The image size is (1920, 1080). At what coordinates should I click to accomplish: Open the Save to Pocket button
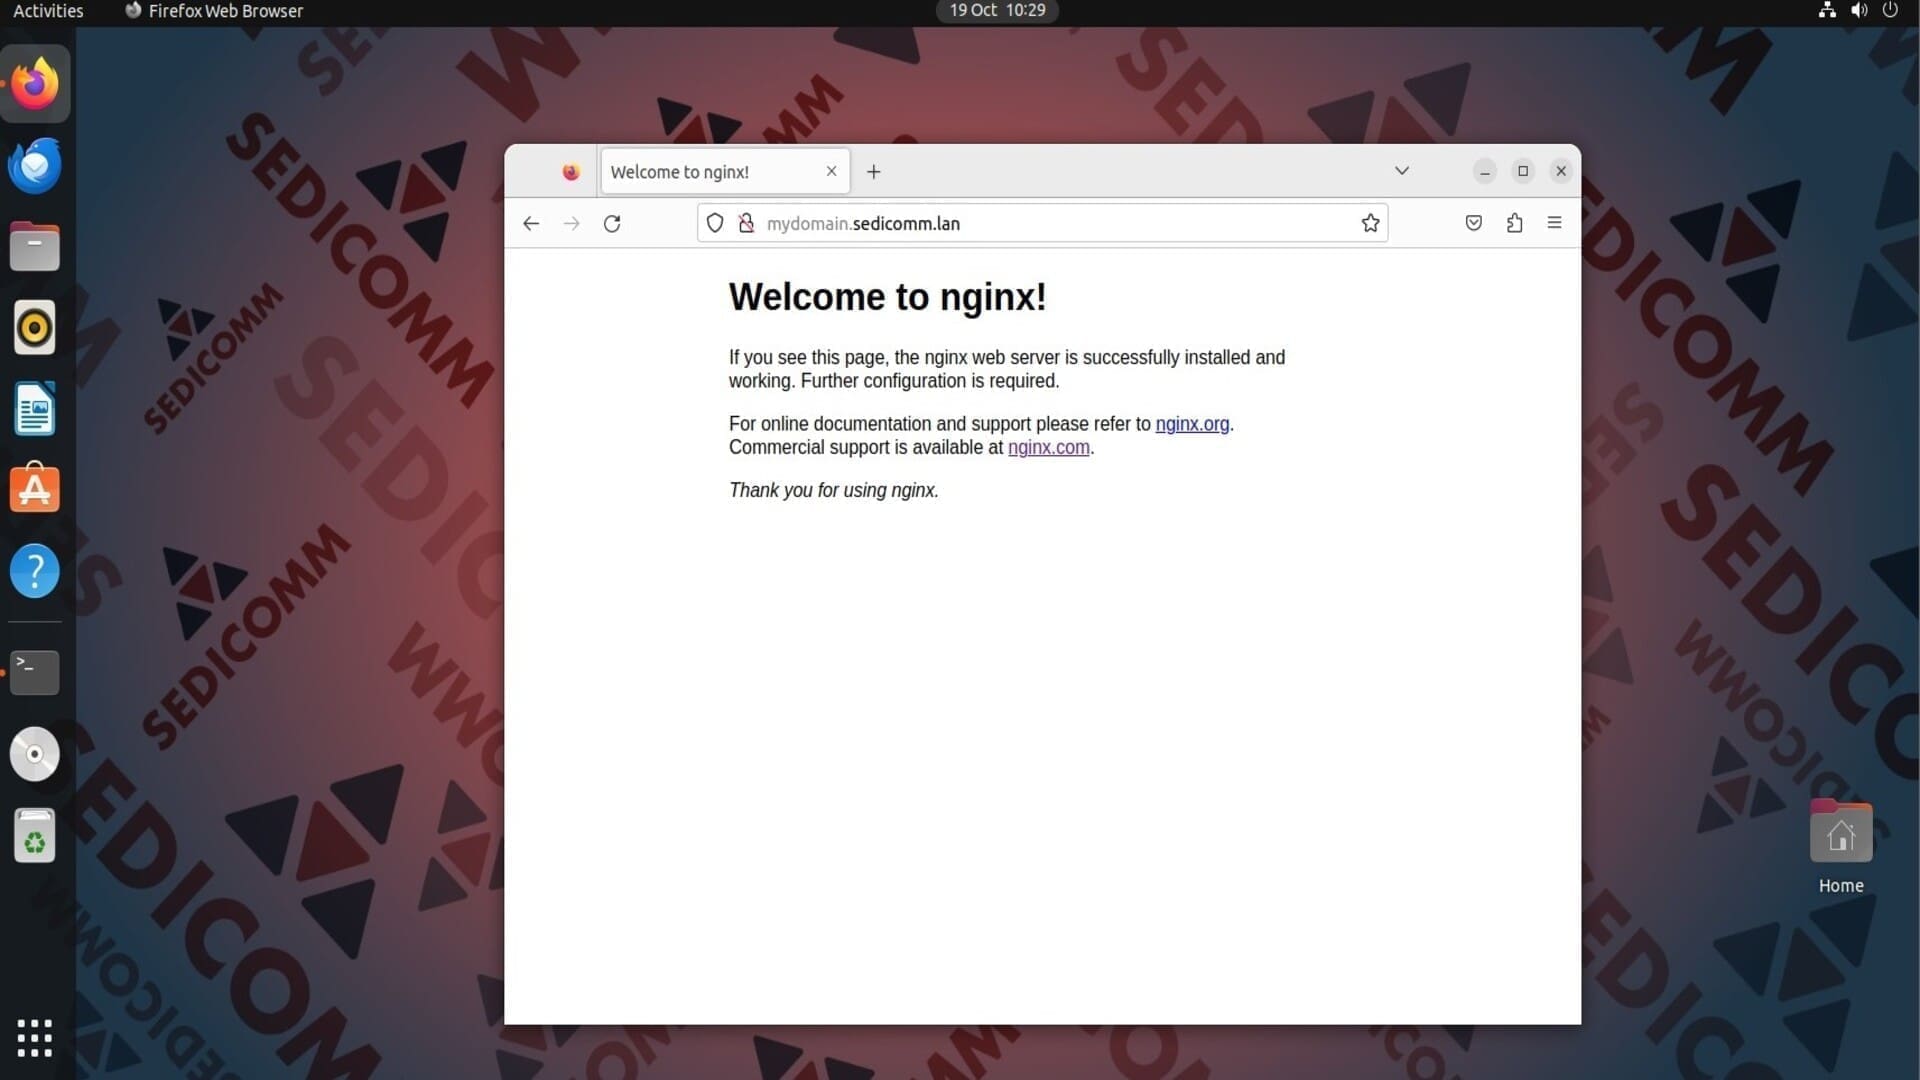pyautogui.click(x=1473, y=223)
